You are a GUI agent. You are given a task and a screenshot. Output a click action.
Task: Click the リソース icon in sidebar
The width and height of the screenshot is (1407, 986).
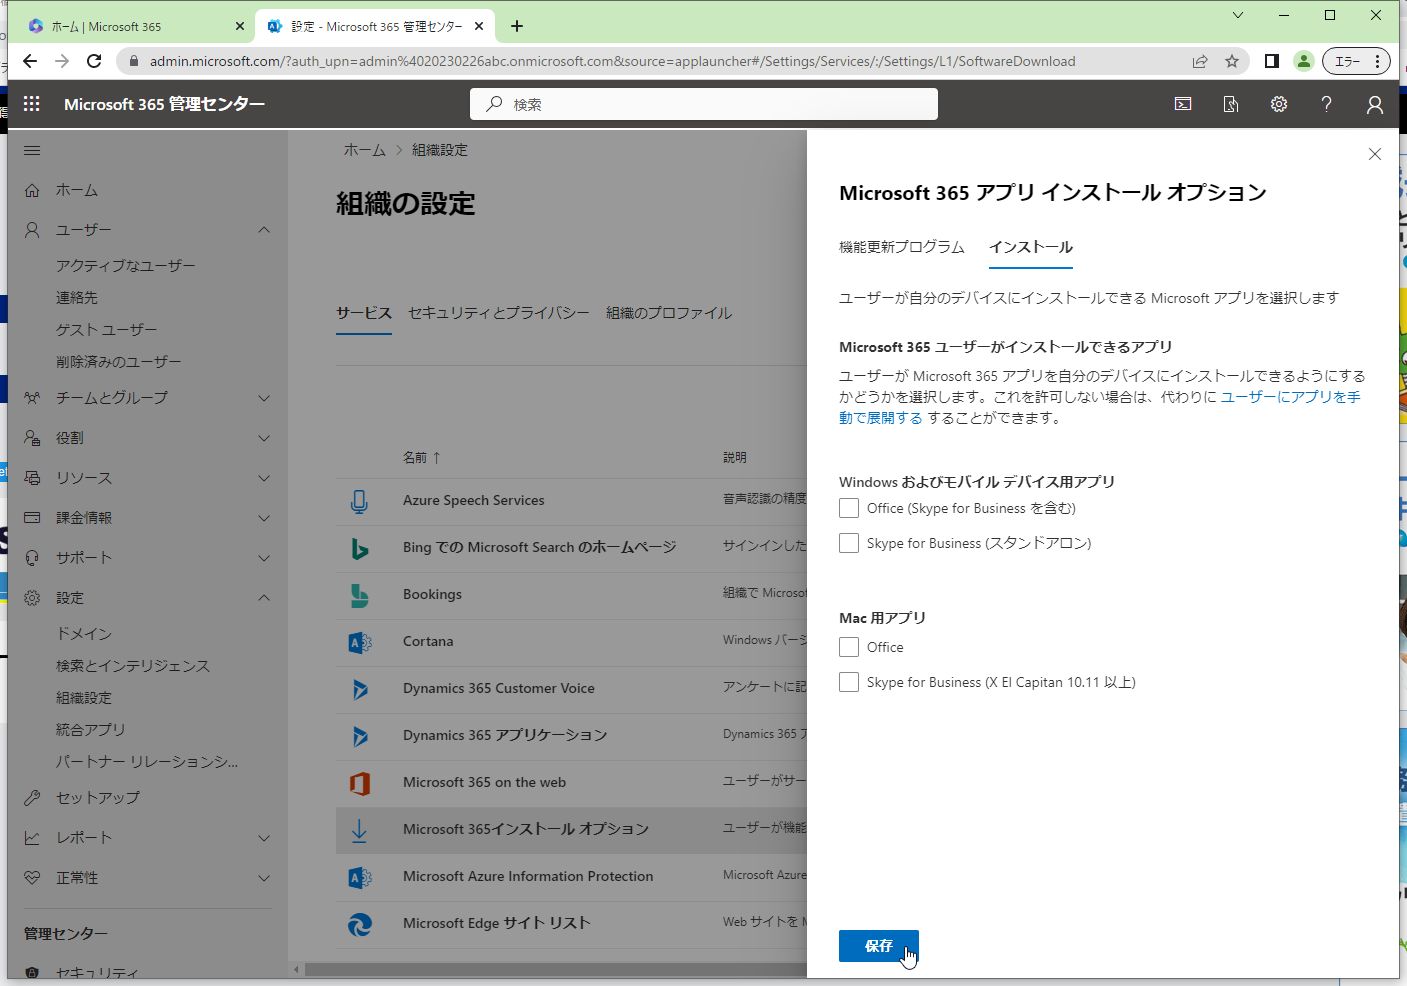click(32, 478)
